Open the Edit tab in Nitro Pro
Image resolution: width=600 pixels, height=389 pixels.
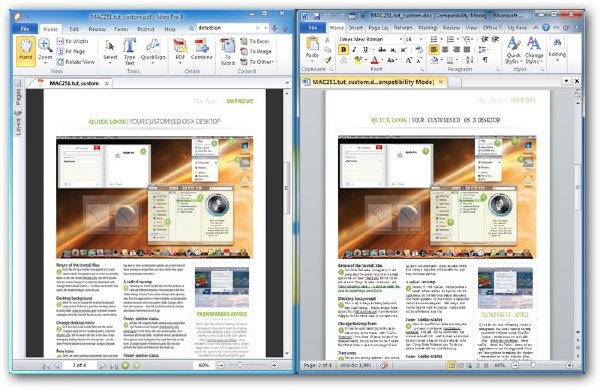click(x=74, y=29)
